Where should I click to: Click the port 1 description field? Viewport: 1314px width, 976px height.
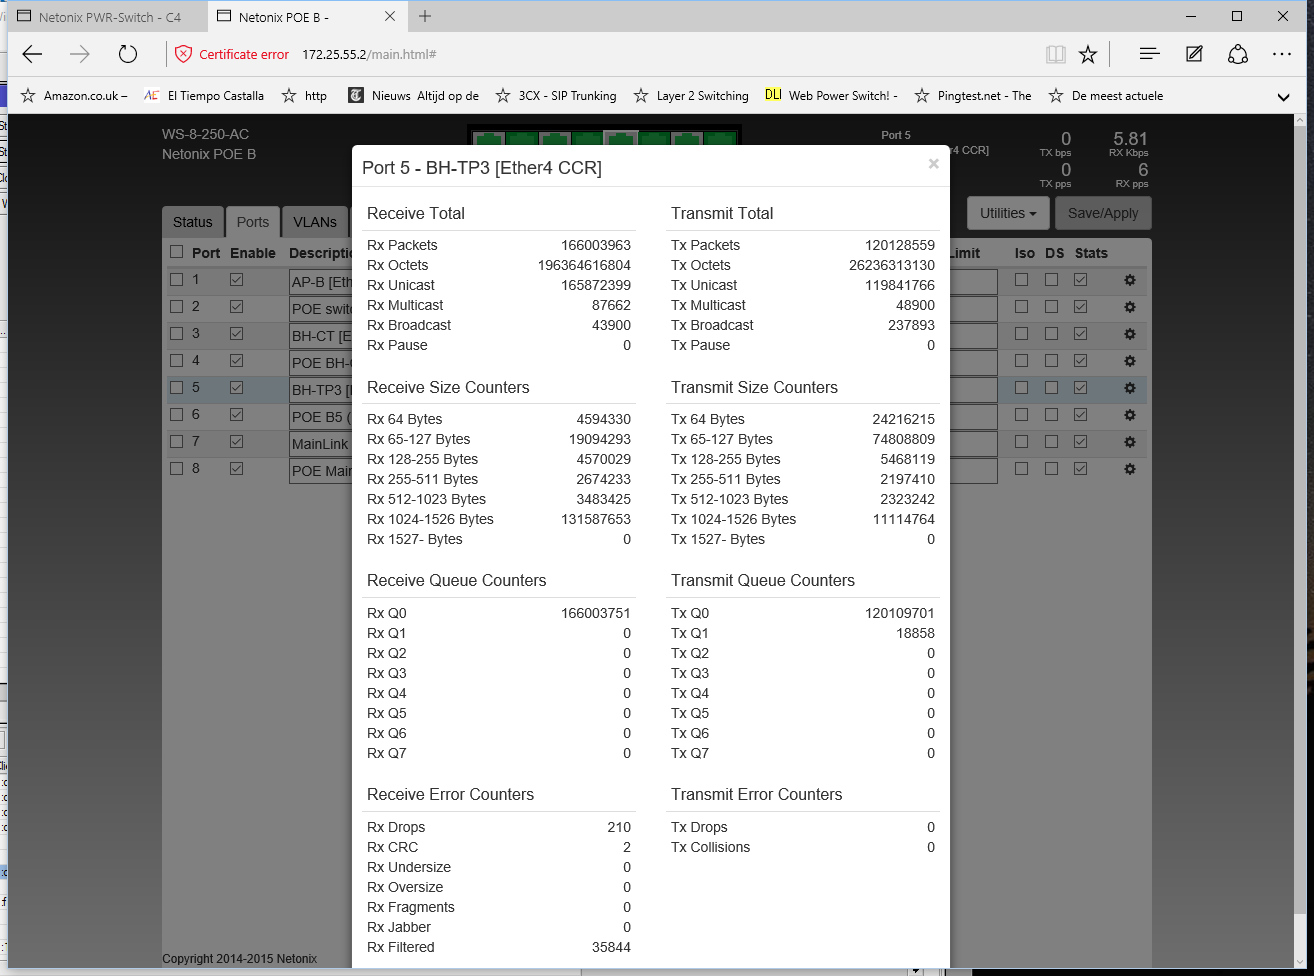(x=320, y=282)
